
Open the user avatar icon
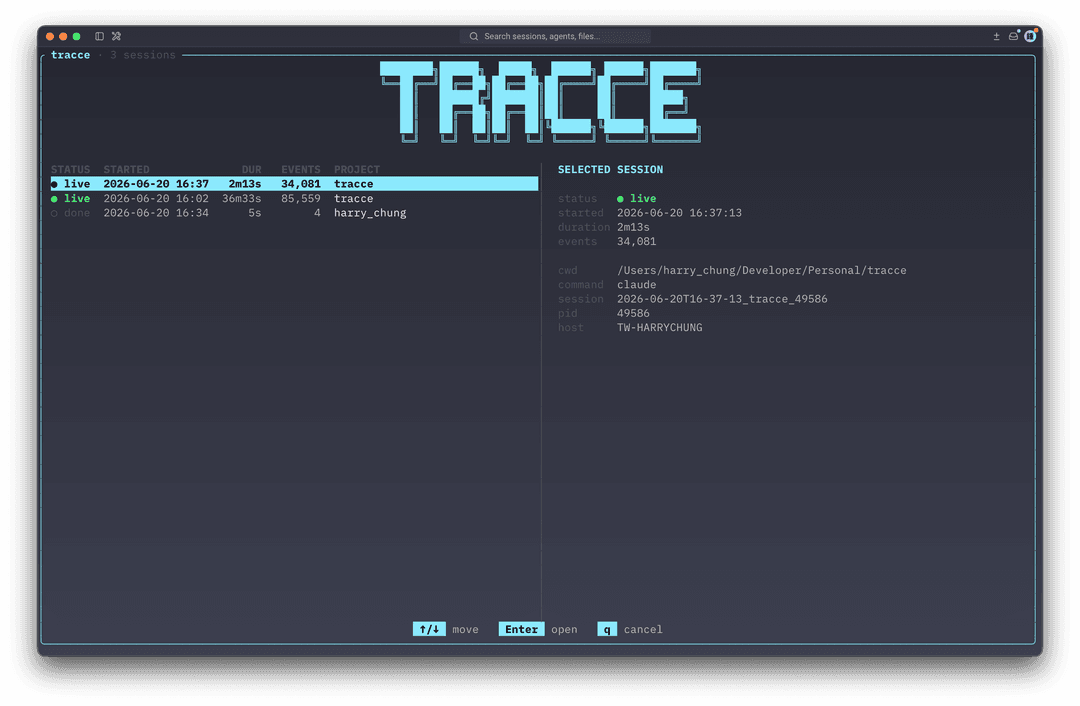(x=1030, y=36)
